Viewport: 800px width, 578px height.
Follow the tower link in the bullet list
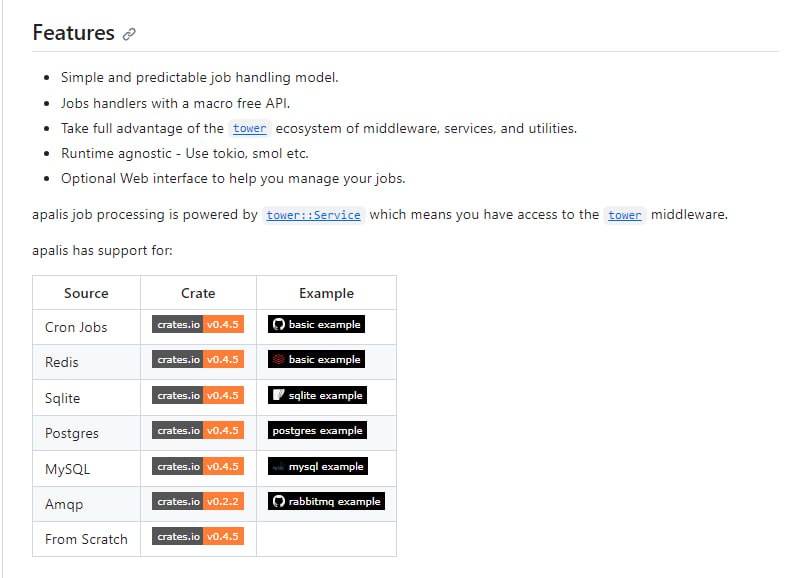click(x=250, y=129)
